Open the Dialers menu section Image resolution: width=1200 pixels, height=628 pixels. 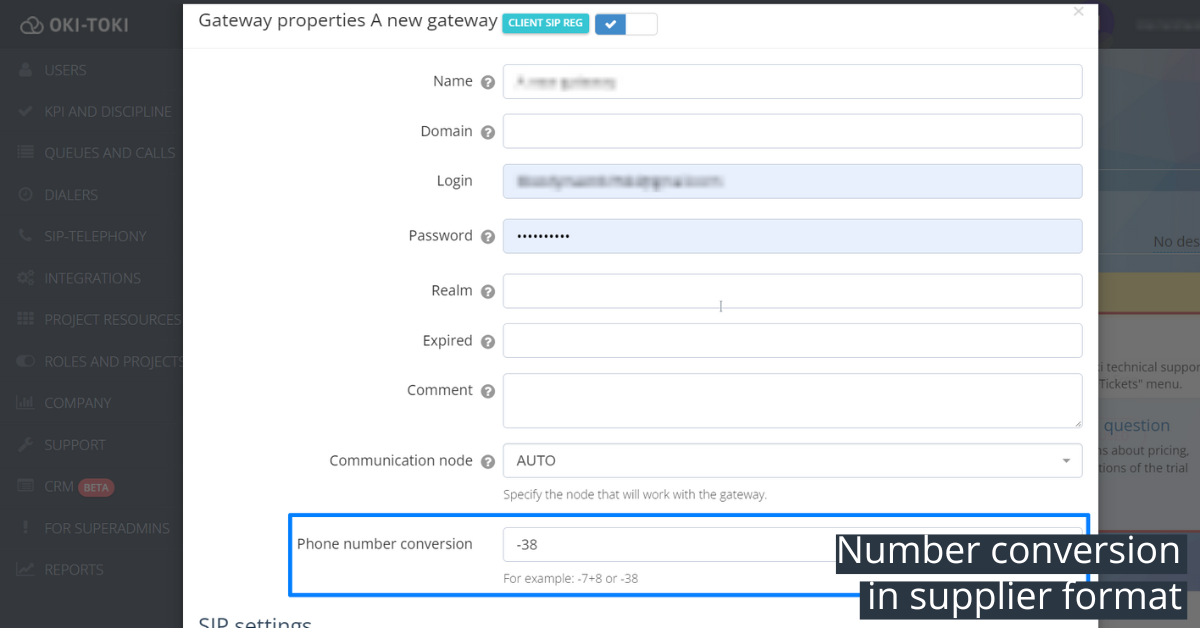pos(71,195)
